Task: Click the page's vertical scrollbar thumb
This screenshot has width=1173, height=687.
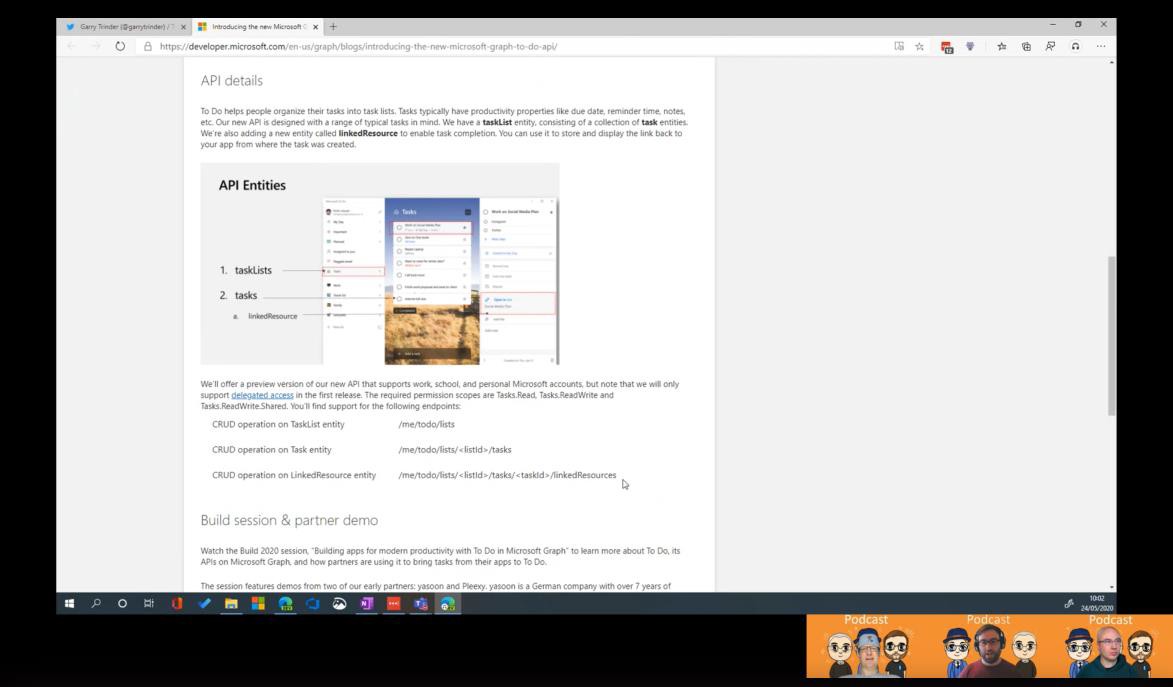Action: (1112, 335)
